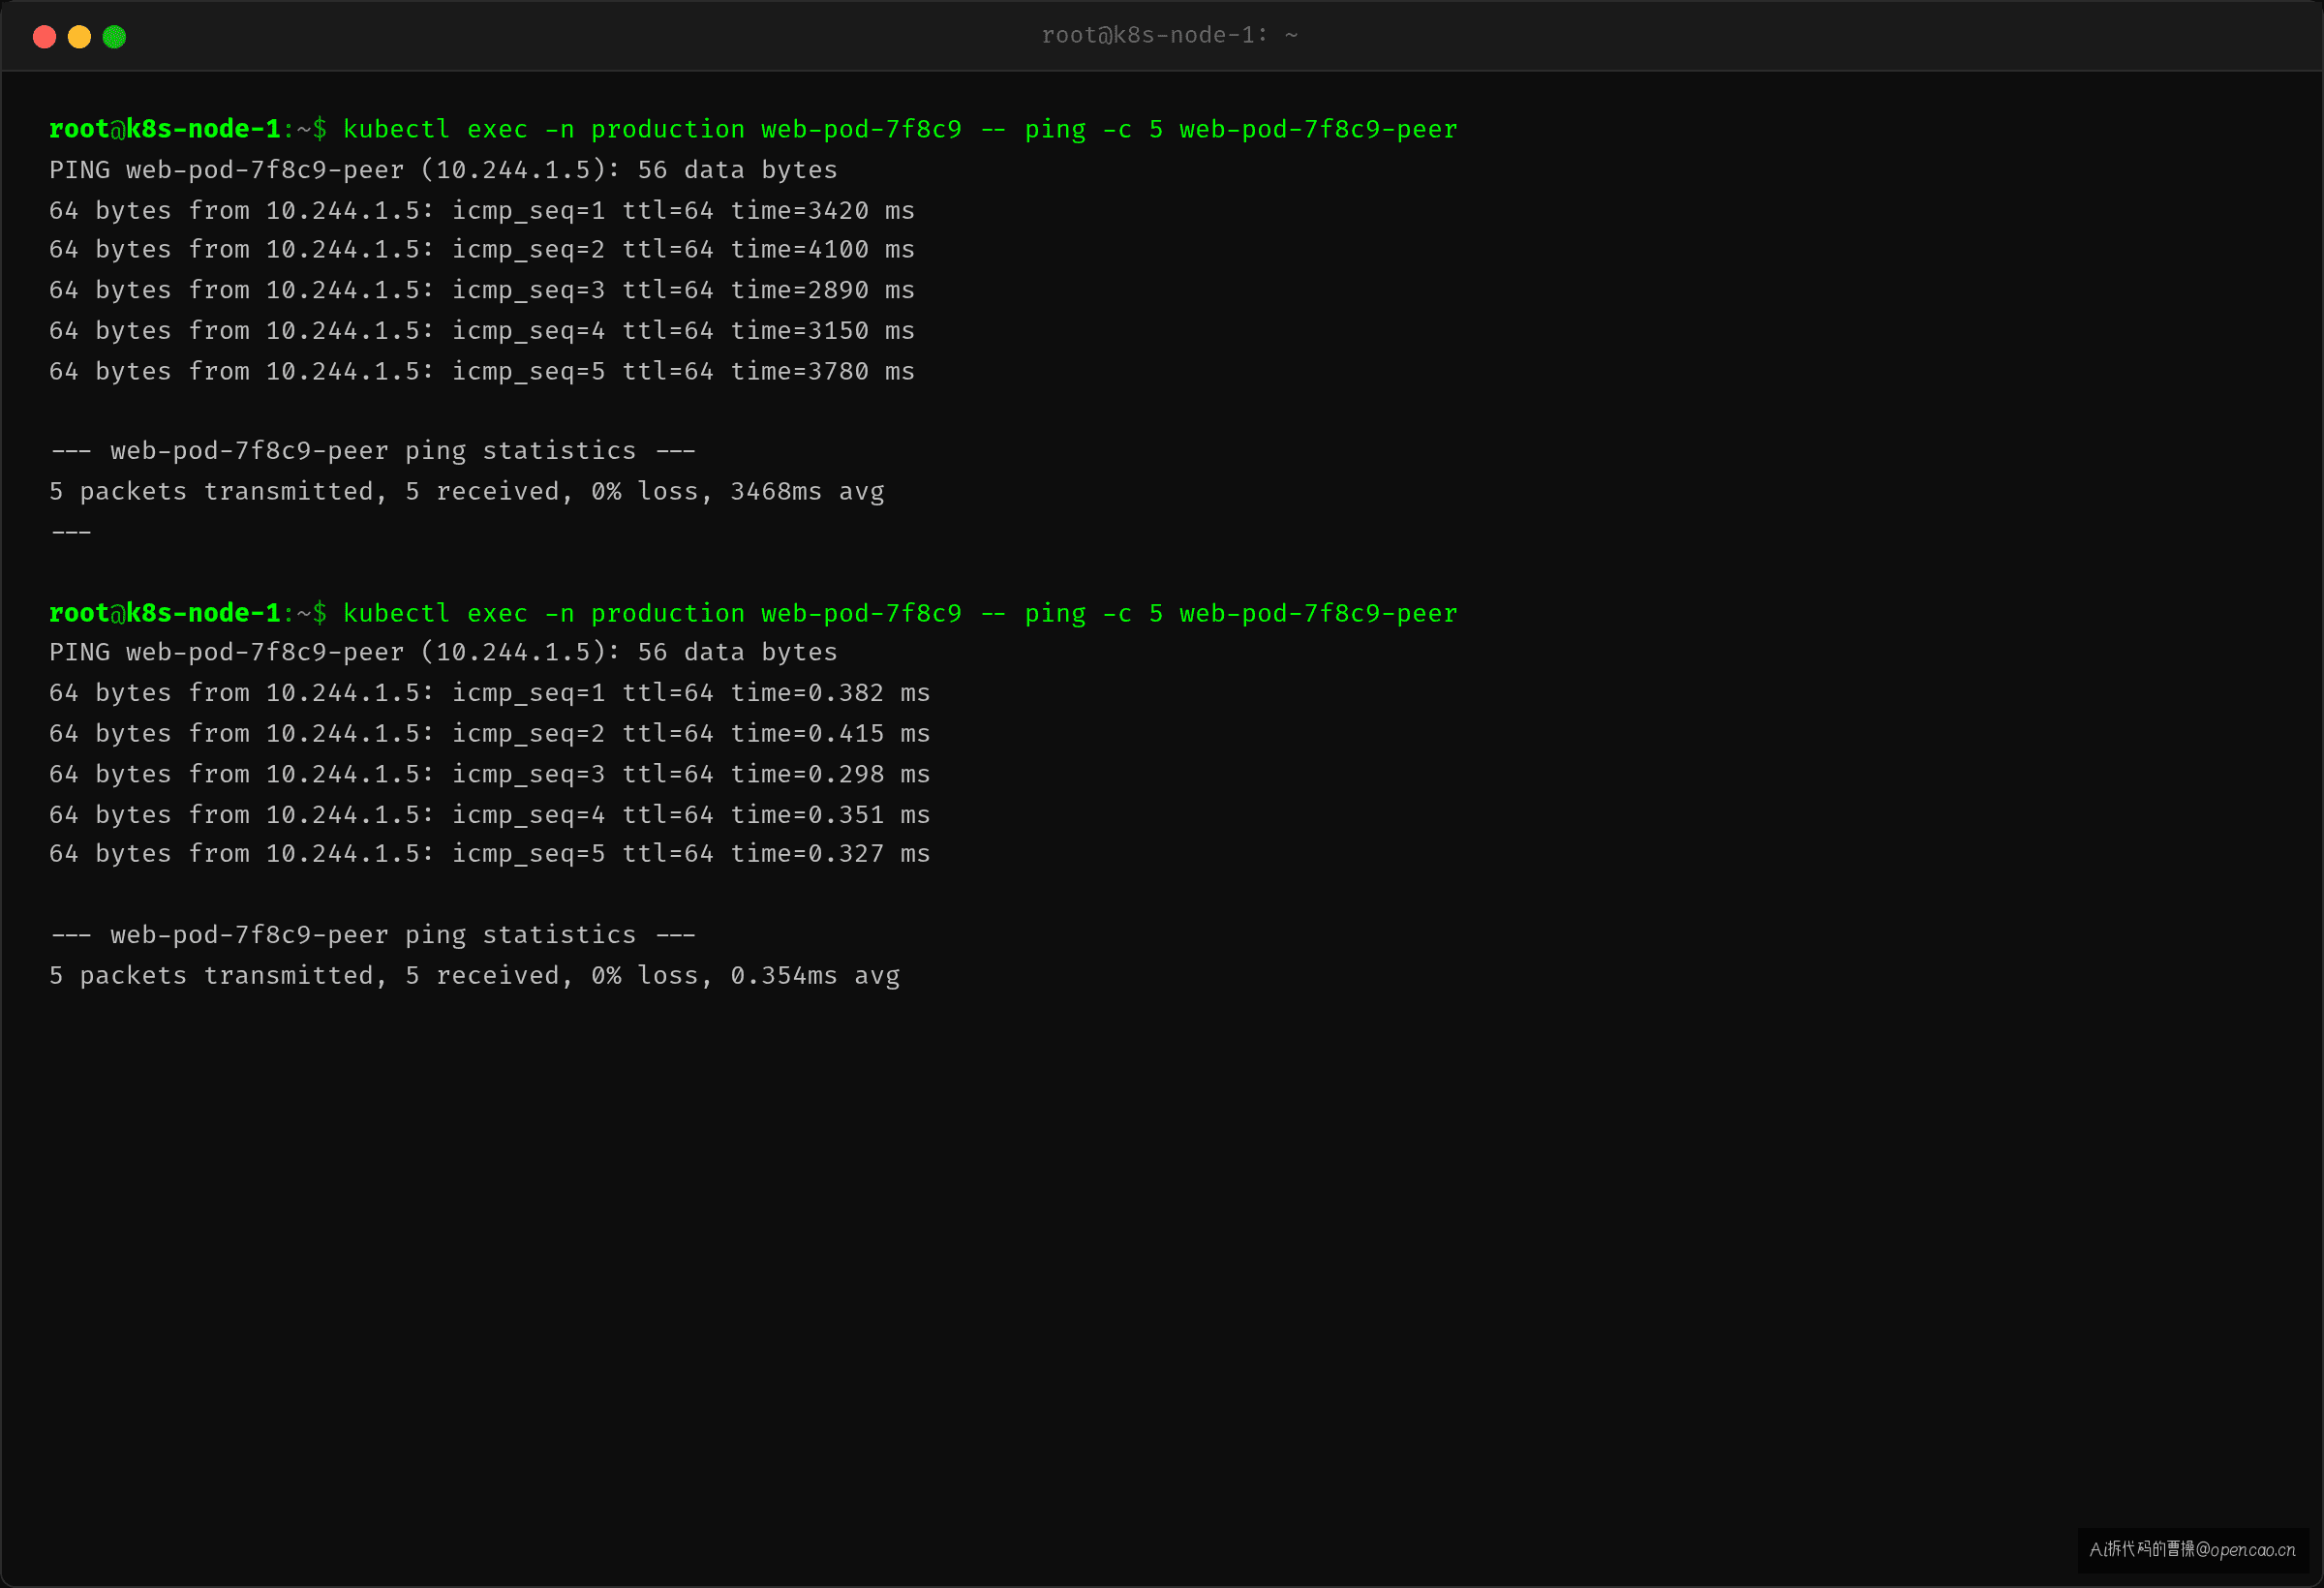Image resolution: width=2324 pixels, height=1588 pixels.
Task: Click the time=4100 ms ping line
Action: pyautogui.click(x=482, y=249)
